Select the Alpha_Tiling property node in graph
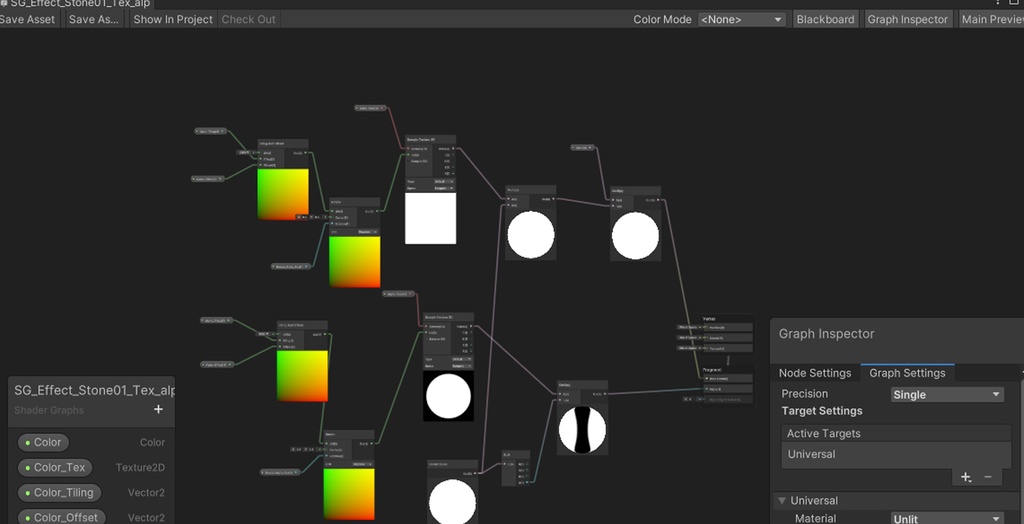Image resolution: width=1024 pixels, height=524 pixels. pyautogui.click(x=217, y=321)
